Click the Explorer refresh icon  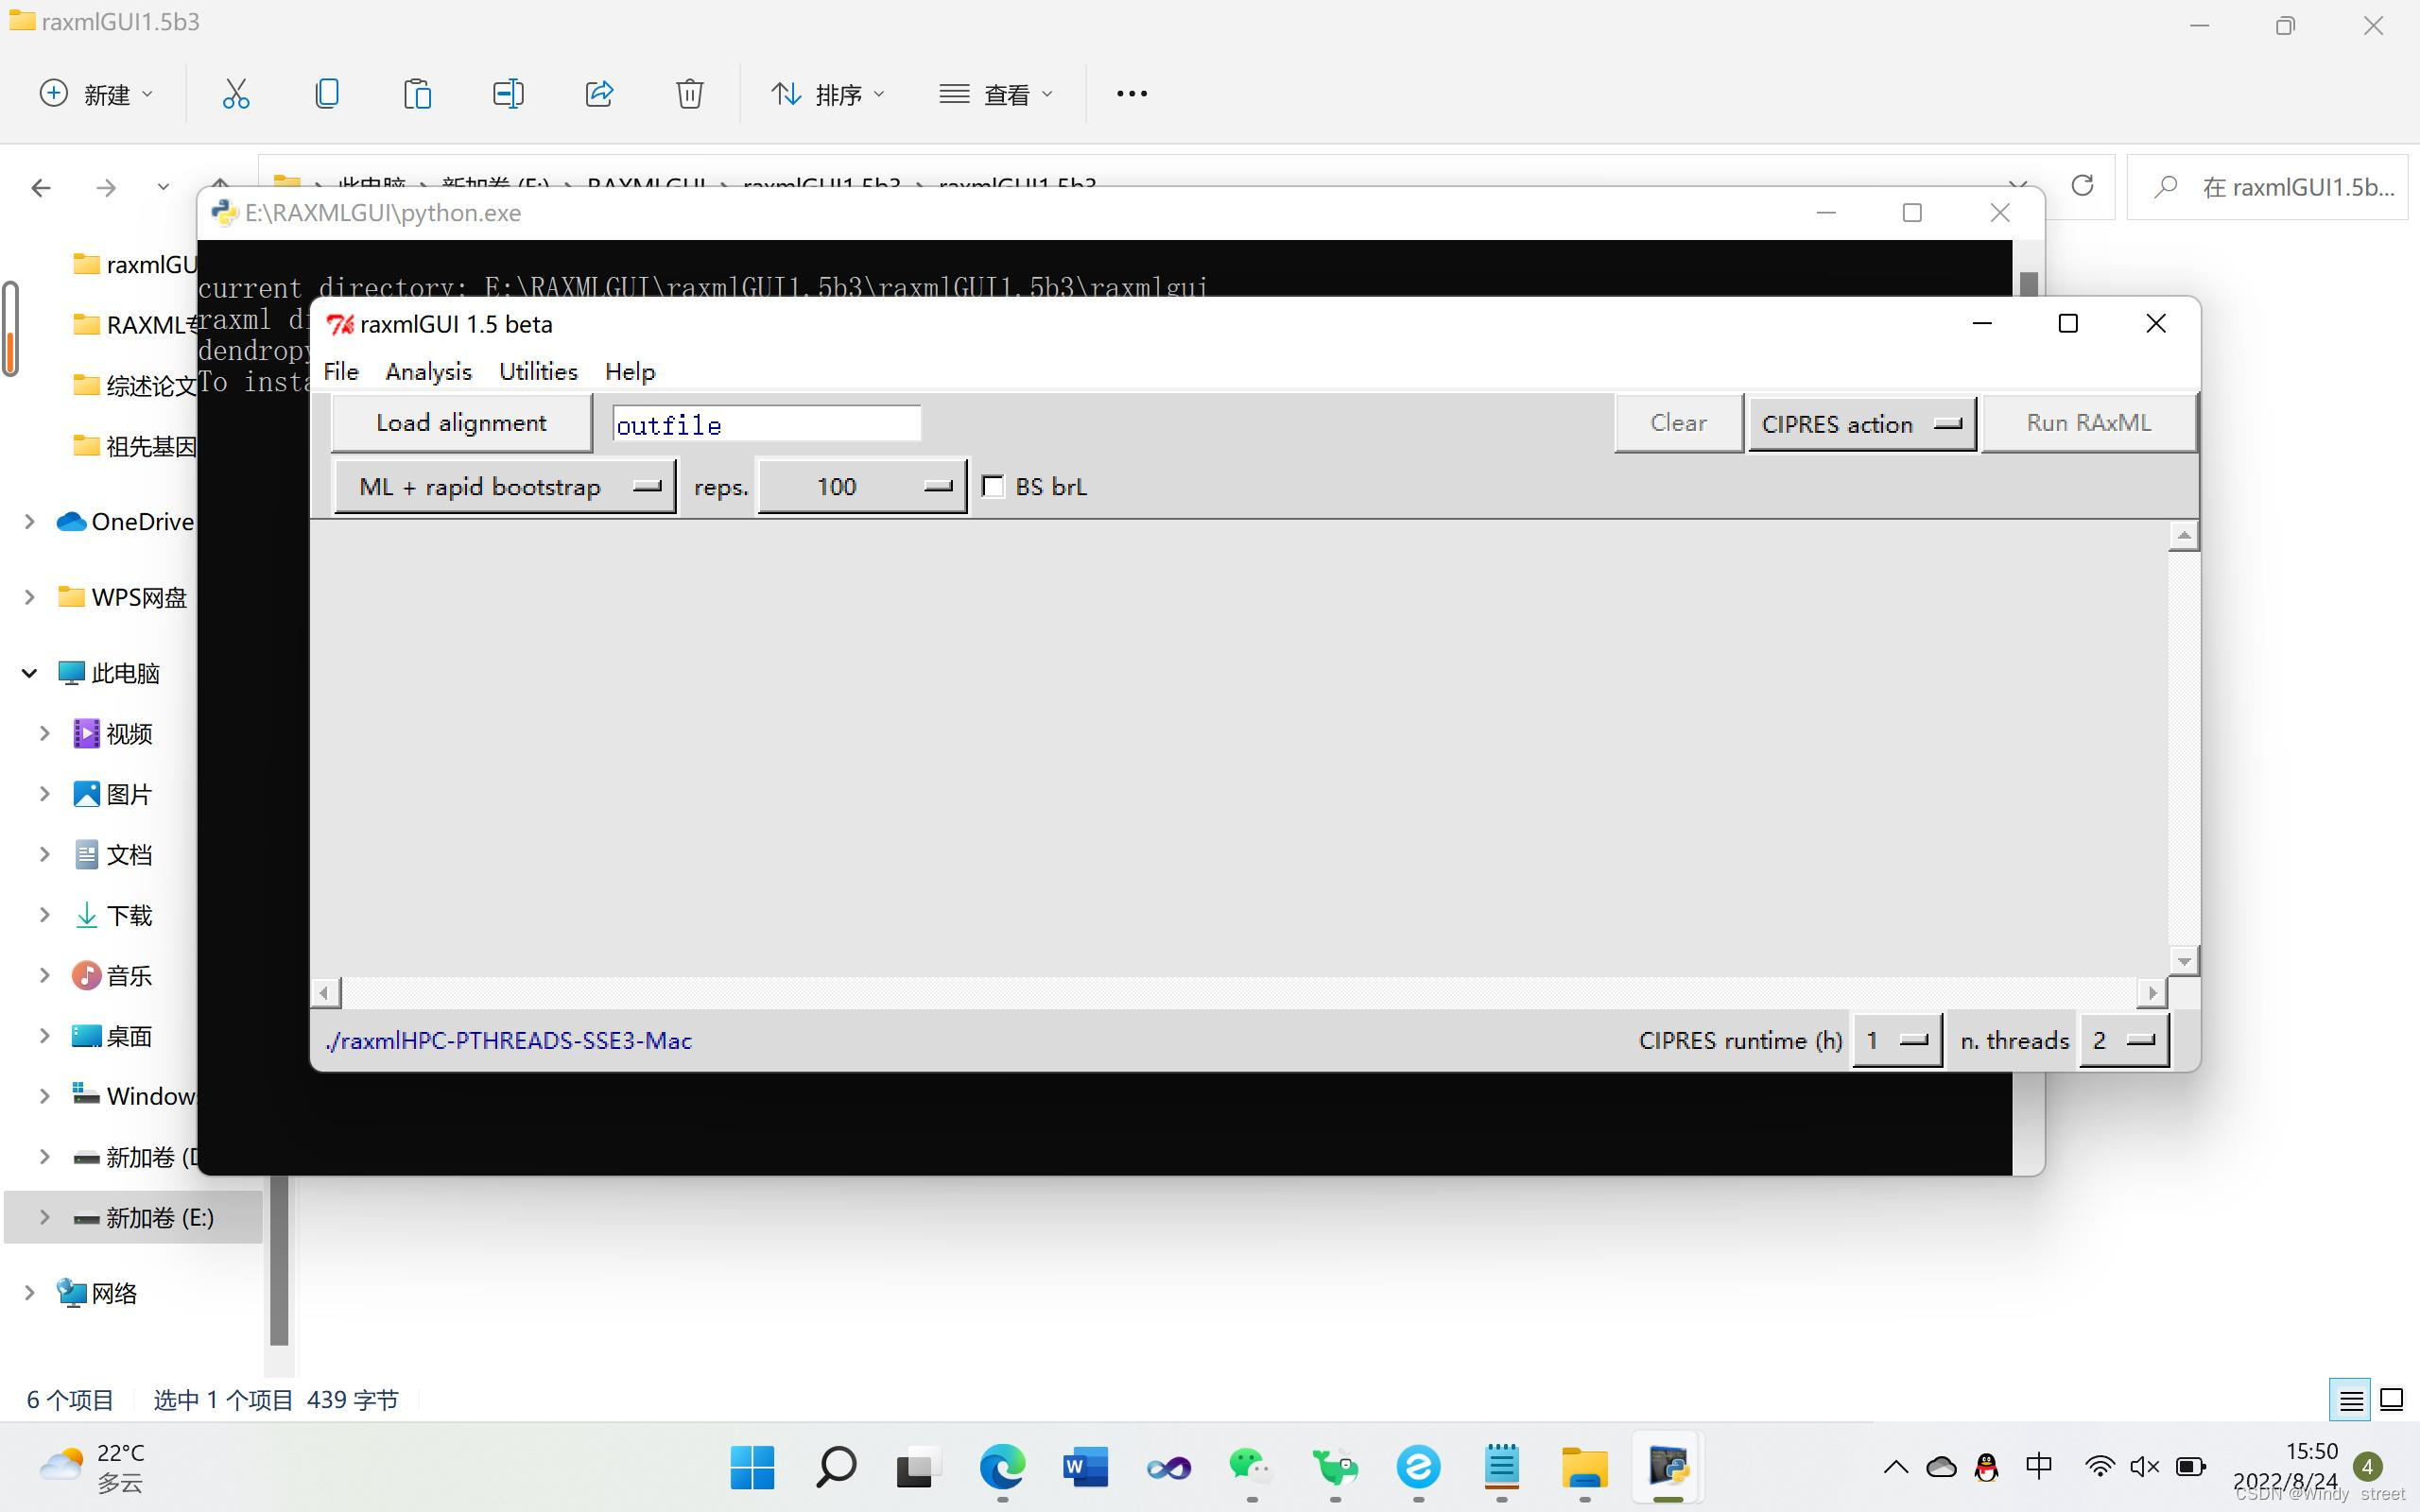pos(2082,186)
